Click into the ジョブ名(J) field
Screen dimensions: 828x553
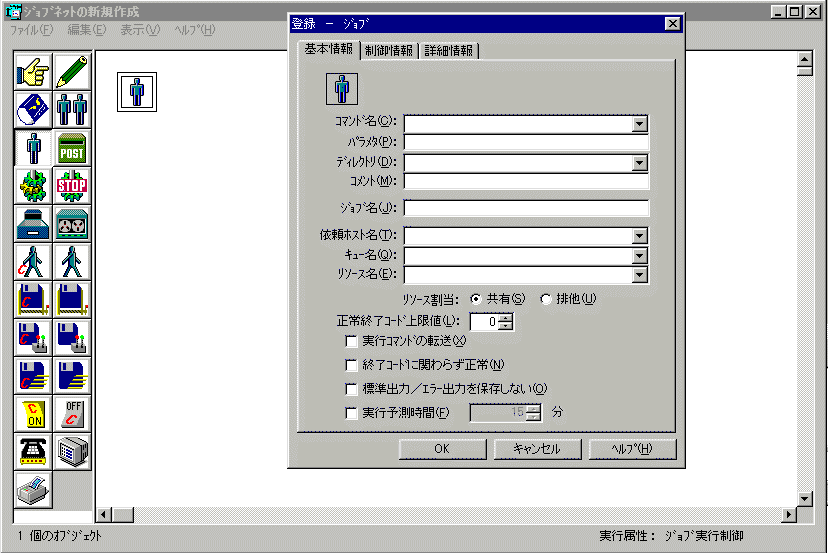pos(526,208)
